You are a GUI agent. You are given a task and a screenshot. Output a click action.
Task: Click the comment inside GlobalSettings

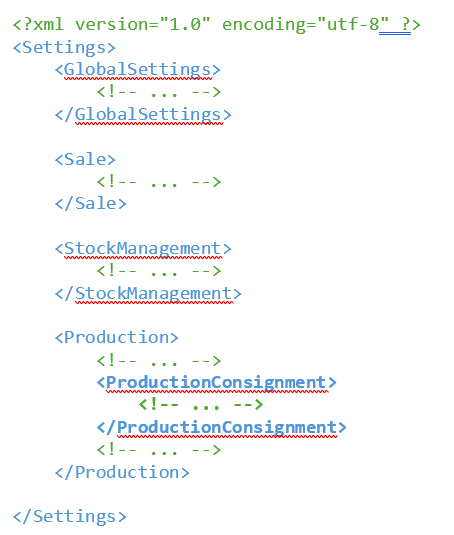click(x=159, y=91)
